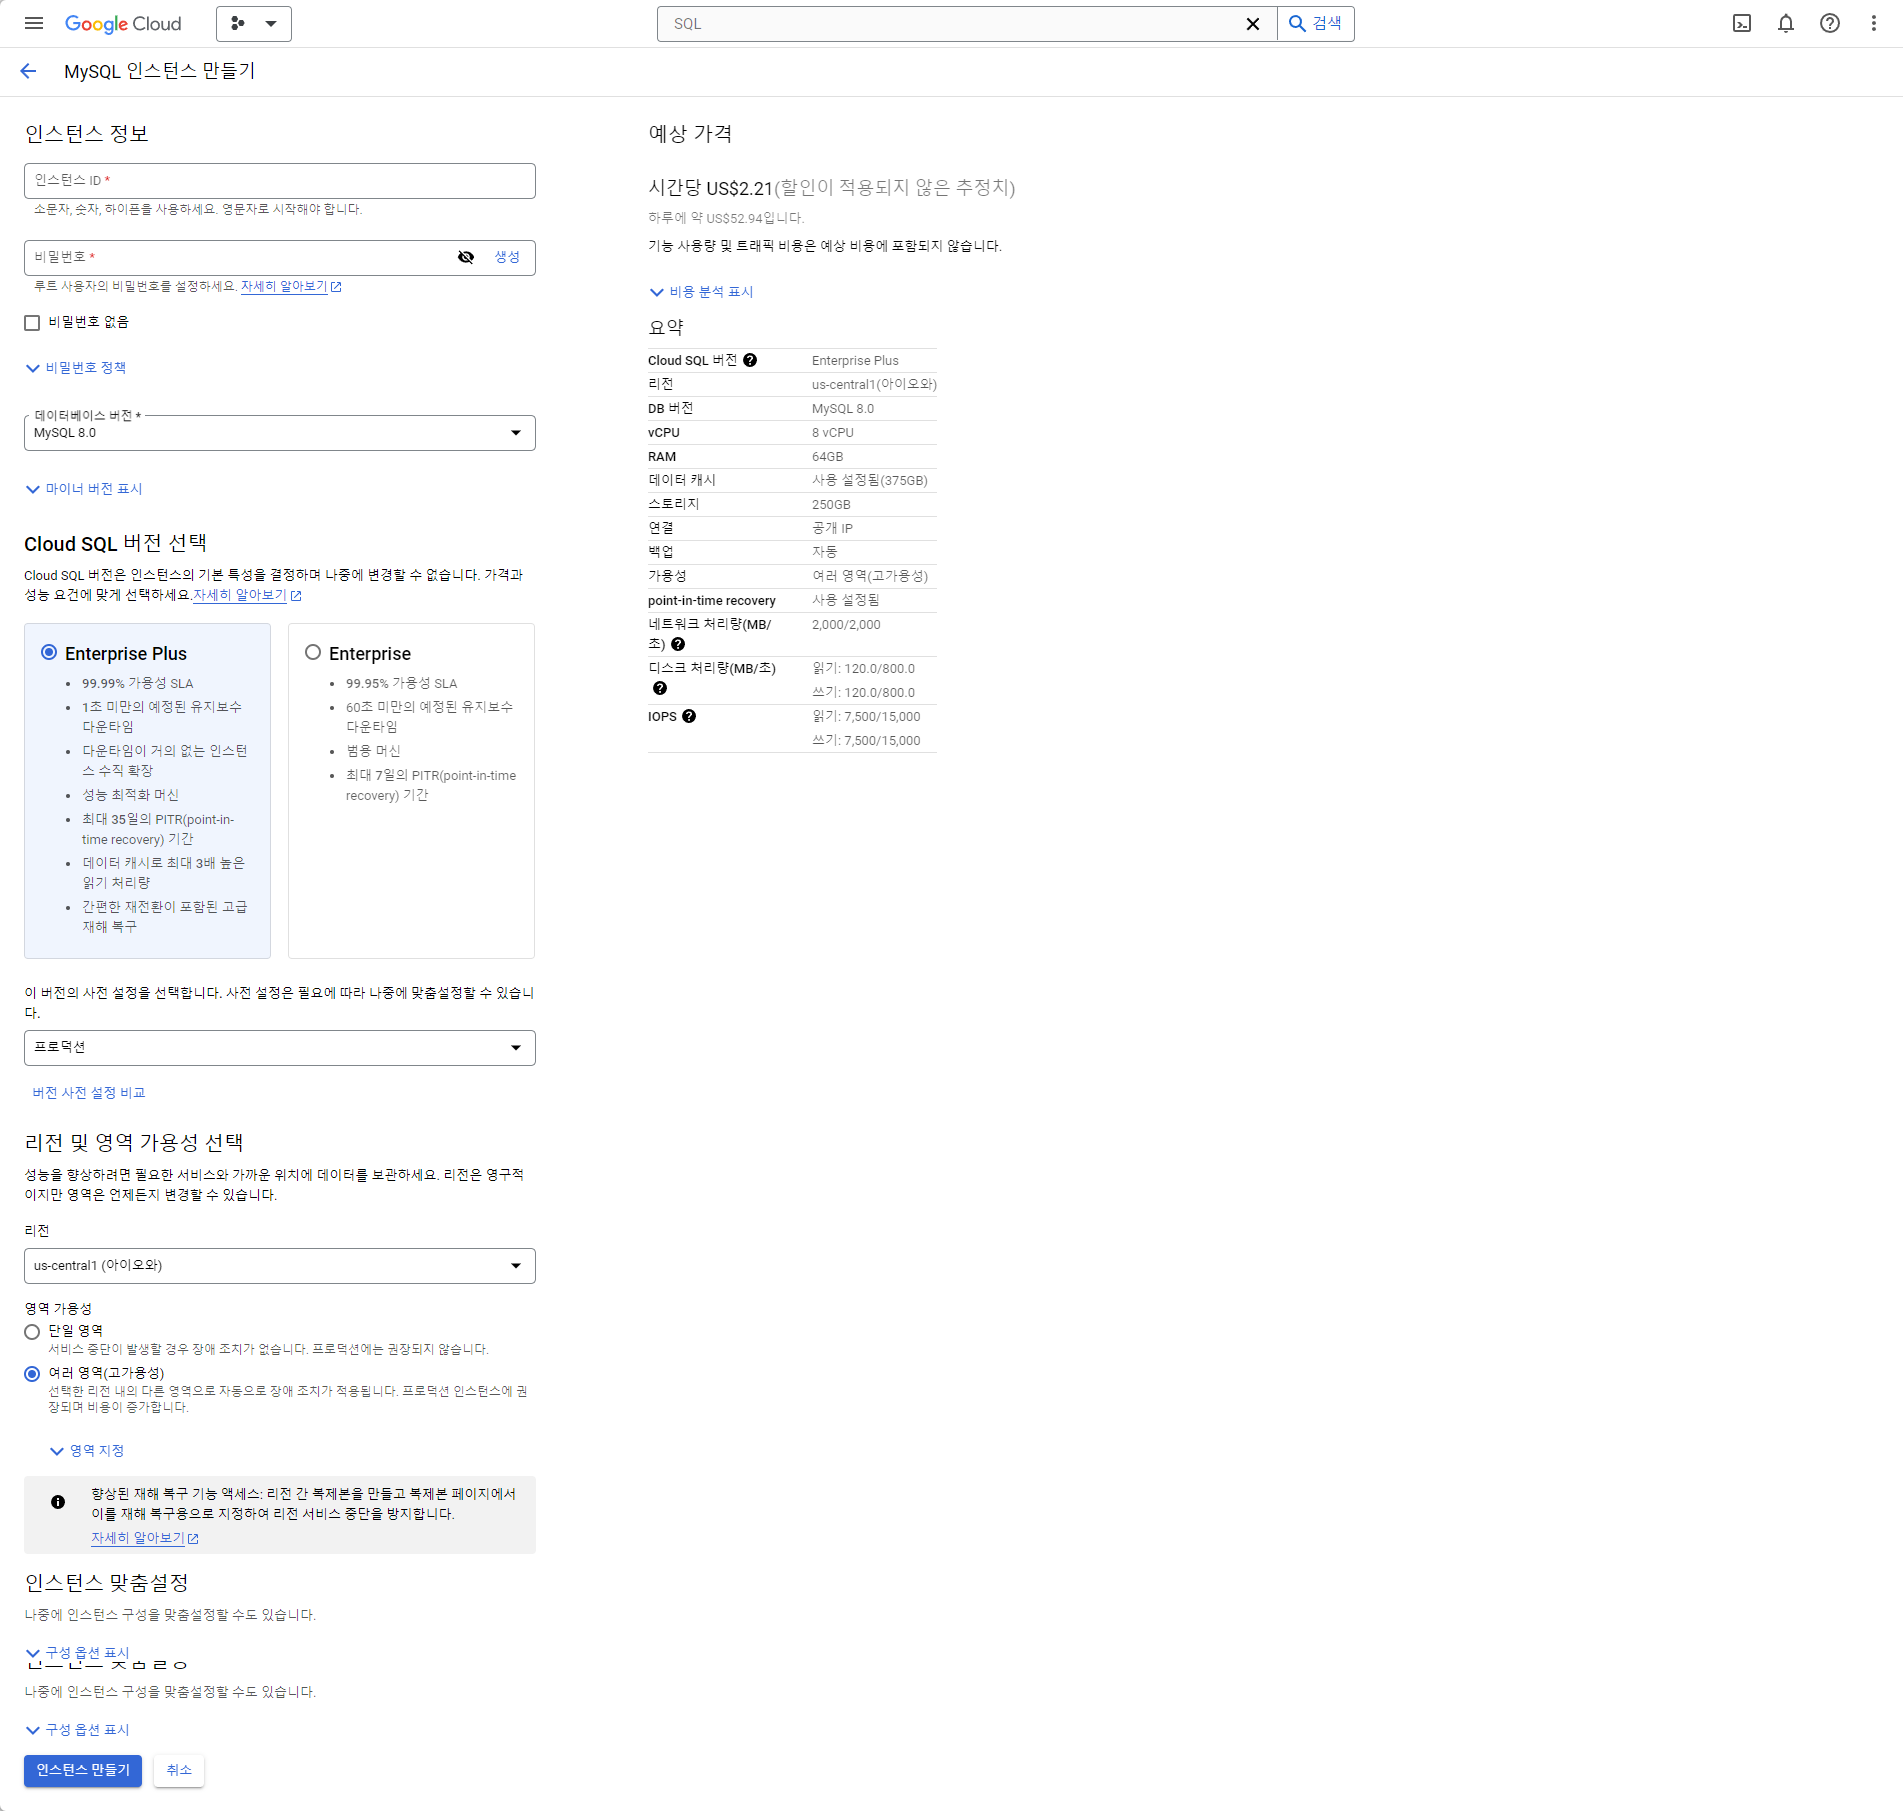The height and width of the screenshot is (1811, 1903).
Task: Expand 비밀번호 정책 section
Action: 76,368
